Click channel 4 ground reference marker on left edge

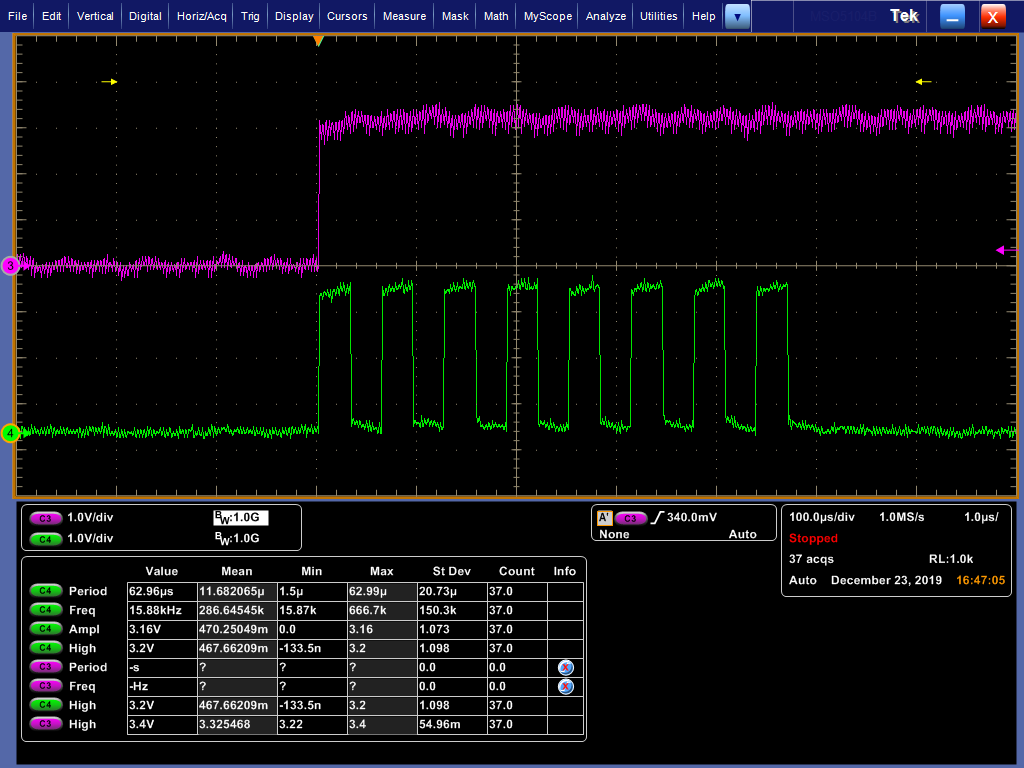(11, 433)
